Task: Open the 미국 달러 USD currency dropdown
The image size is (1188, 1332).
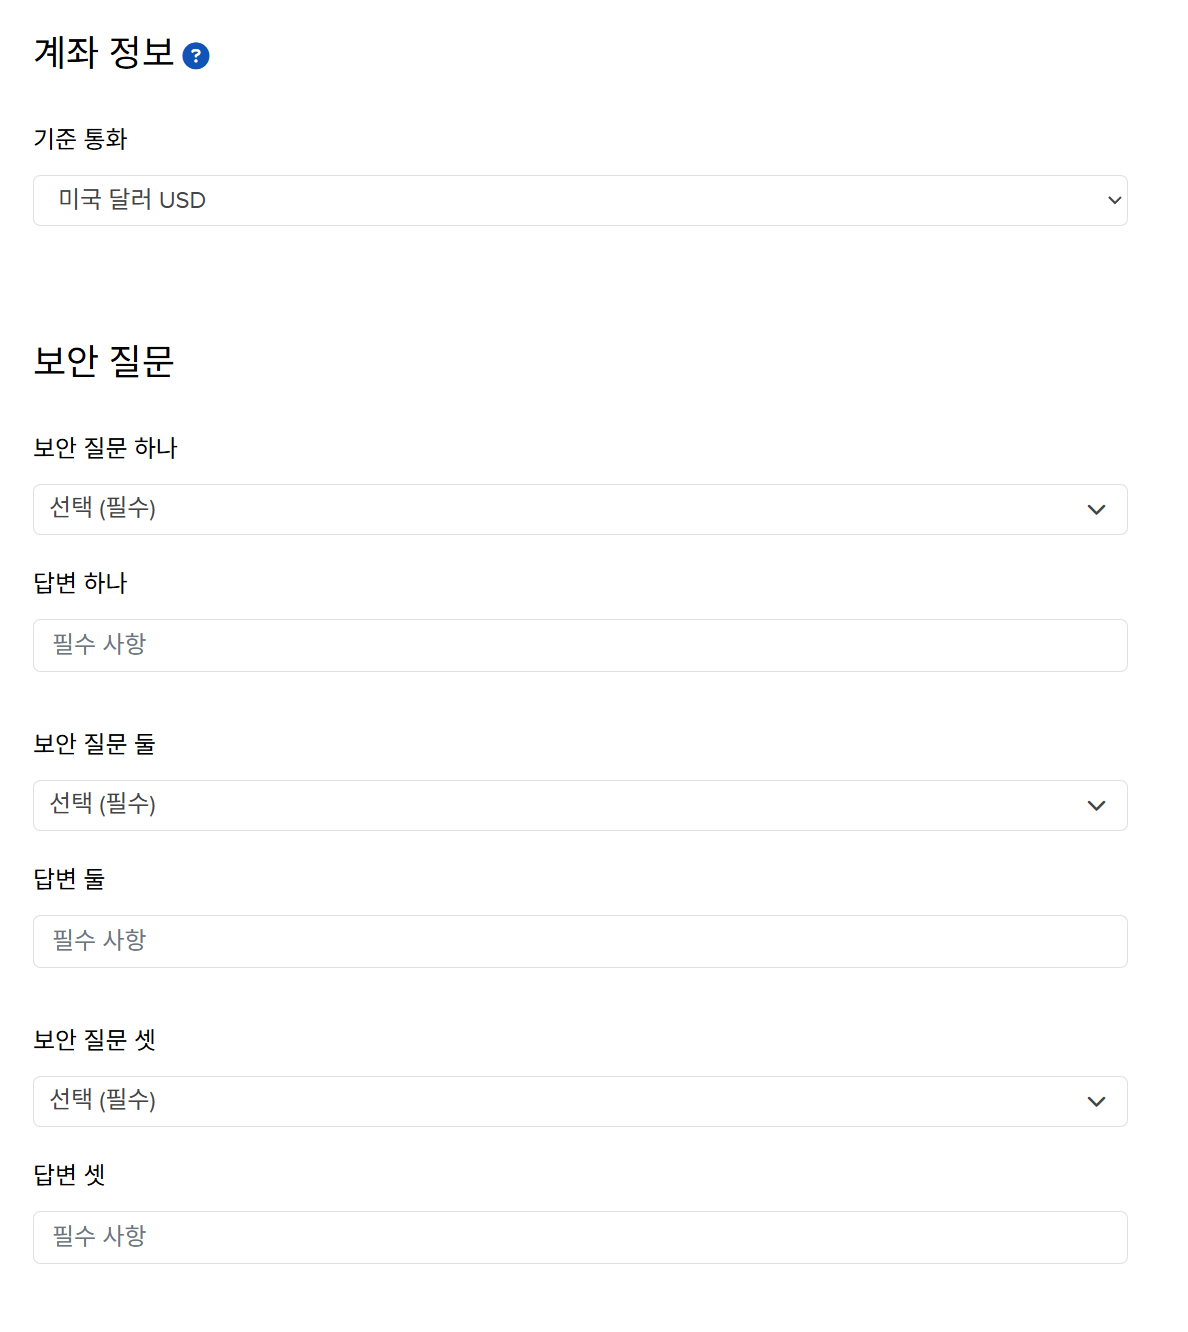Action: [580, 201]
